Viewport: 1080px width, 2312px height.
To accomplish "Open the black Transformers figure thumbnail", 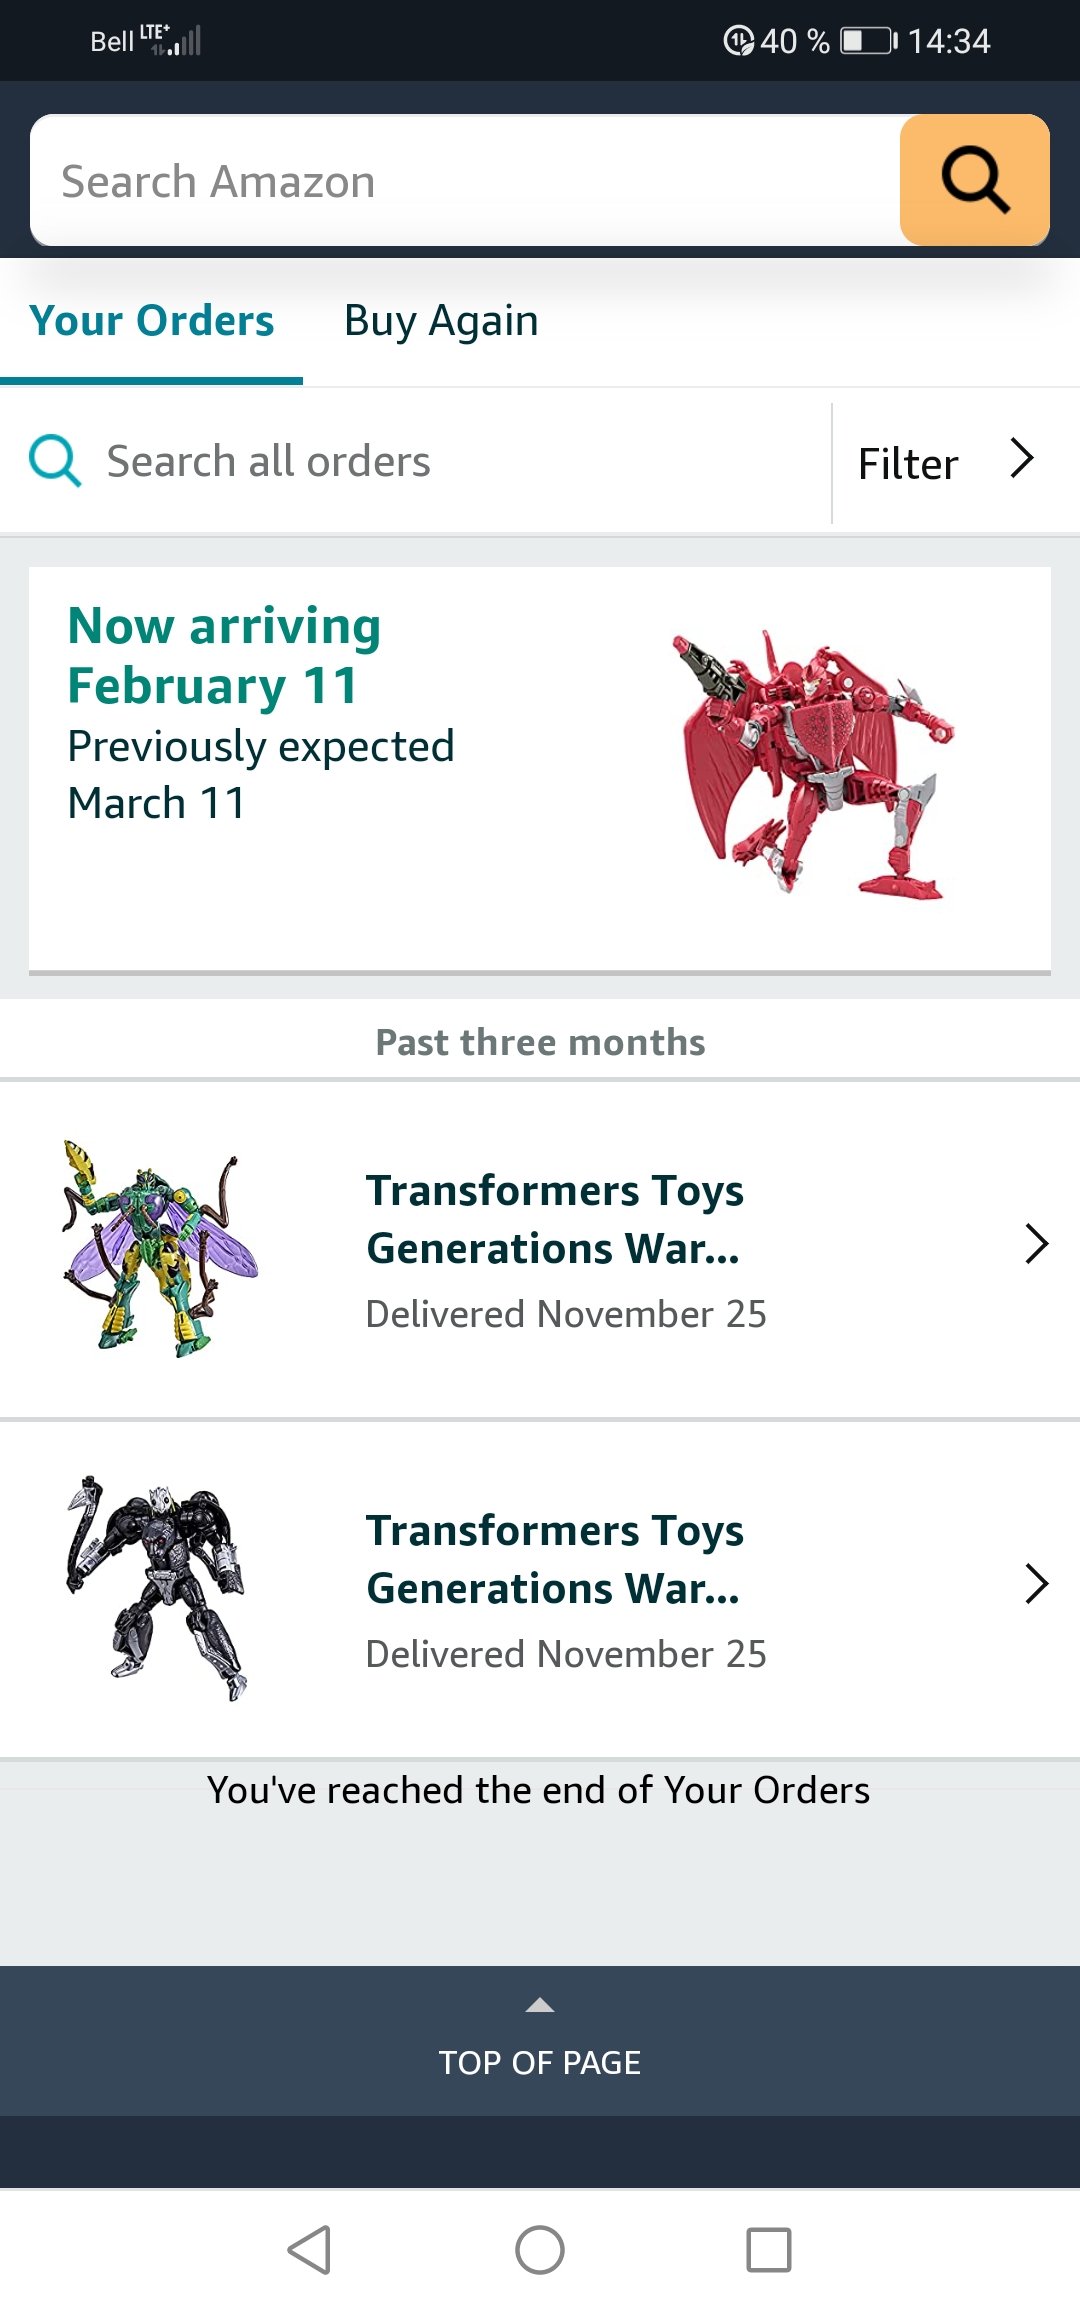I will 158,1588.
